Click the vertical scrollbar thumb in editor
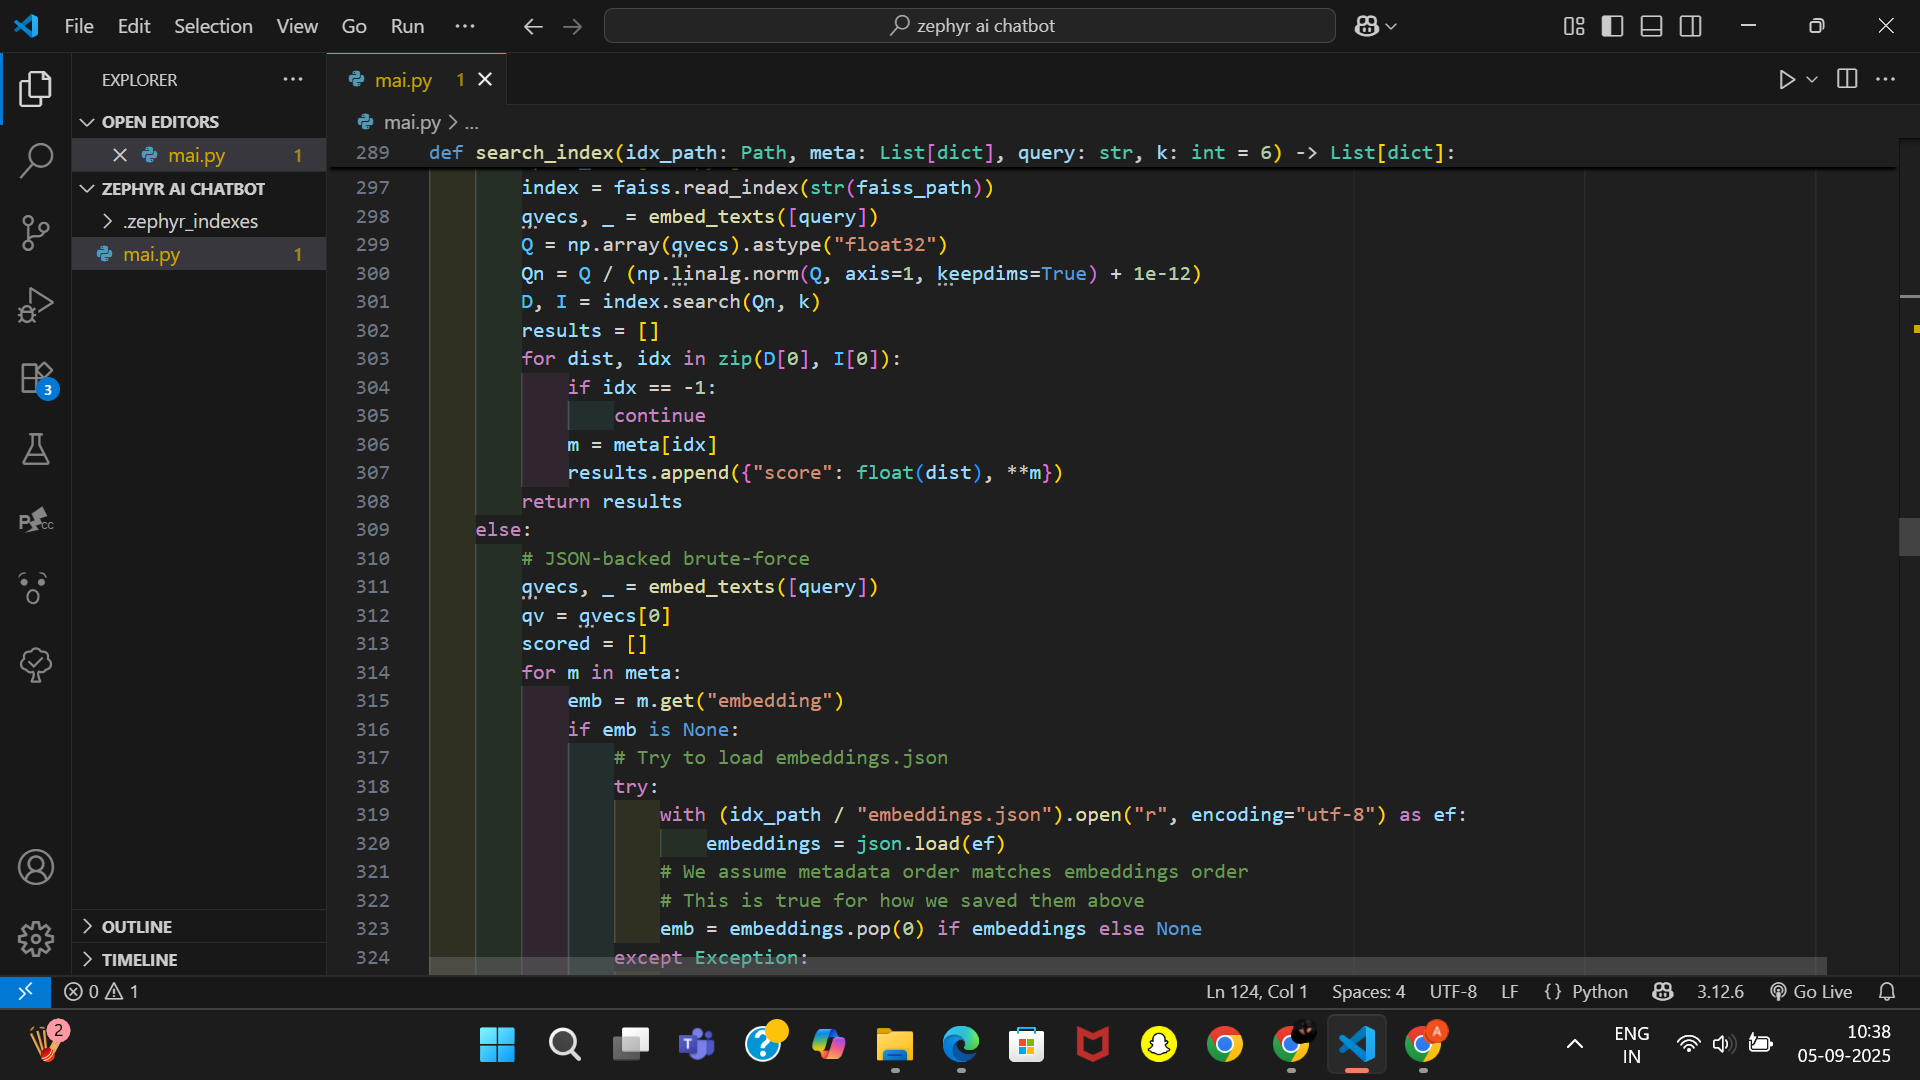The image size is (1920, 1080). point(1908,537)
